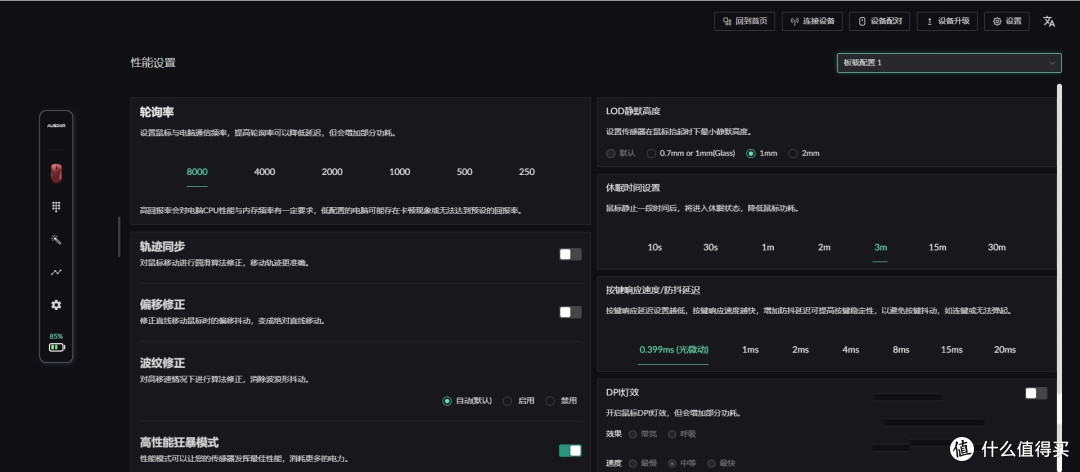Viewport: 1080px width, 472px height.
Task: Set debounce delay to 8ms
Action: click(901, 350)
